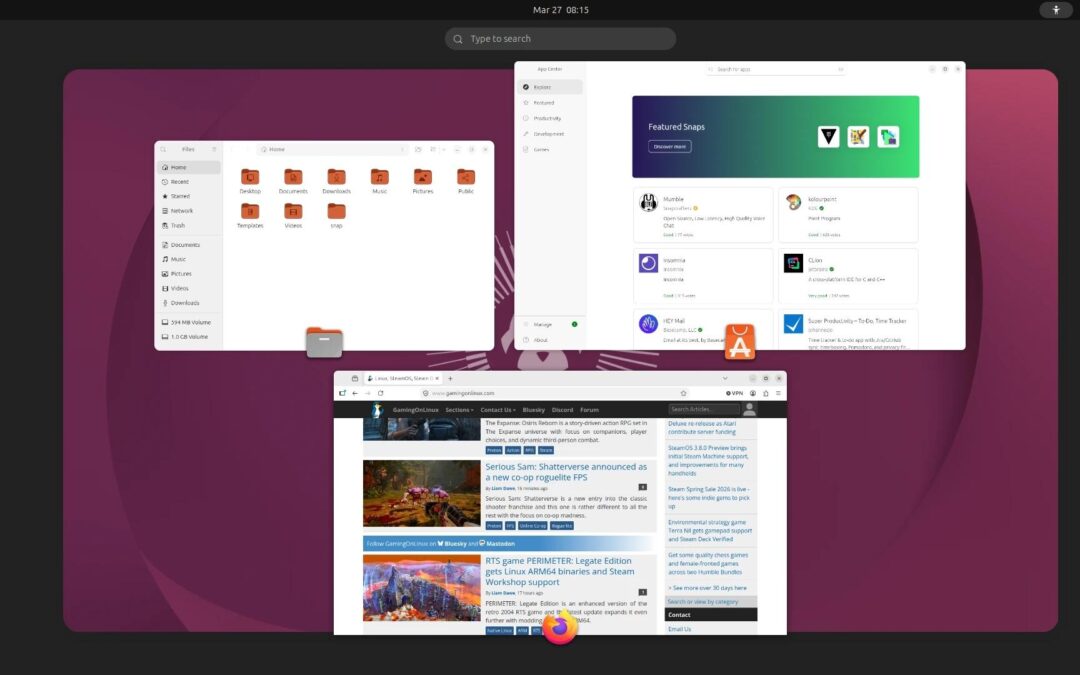Click the CLion app icon in App Center
The height and width of the screenshot is (675, 1080).
[793, 263]
